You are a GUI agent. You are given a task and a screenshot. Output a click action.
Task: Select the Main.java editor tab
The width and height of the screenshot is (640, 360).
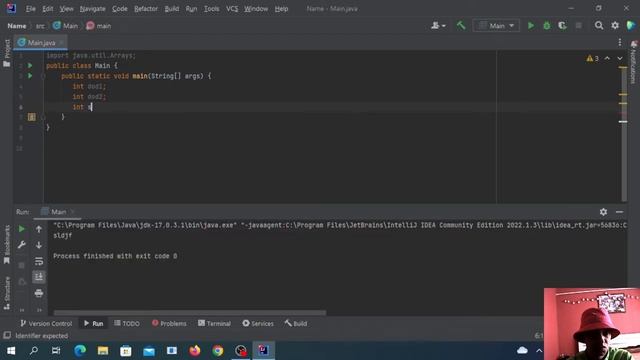point(40,42)
